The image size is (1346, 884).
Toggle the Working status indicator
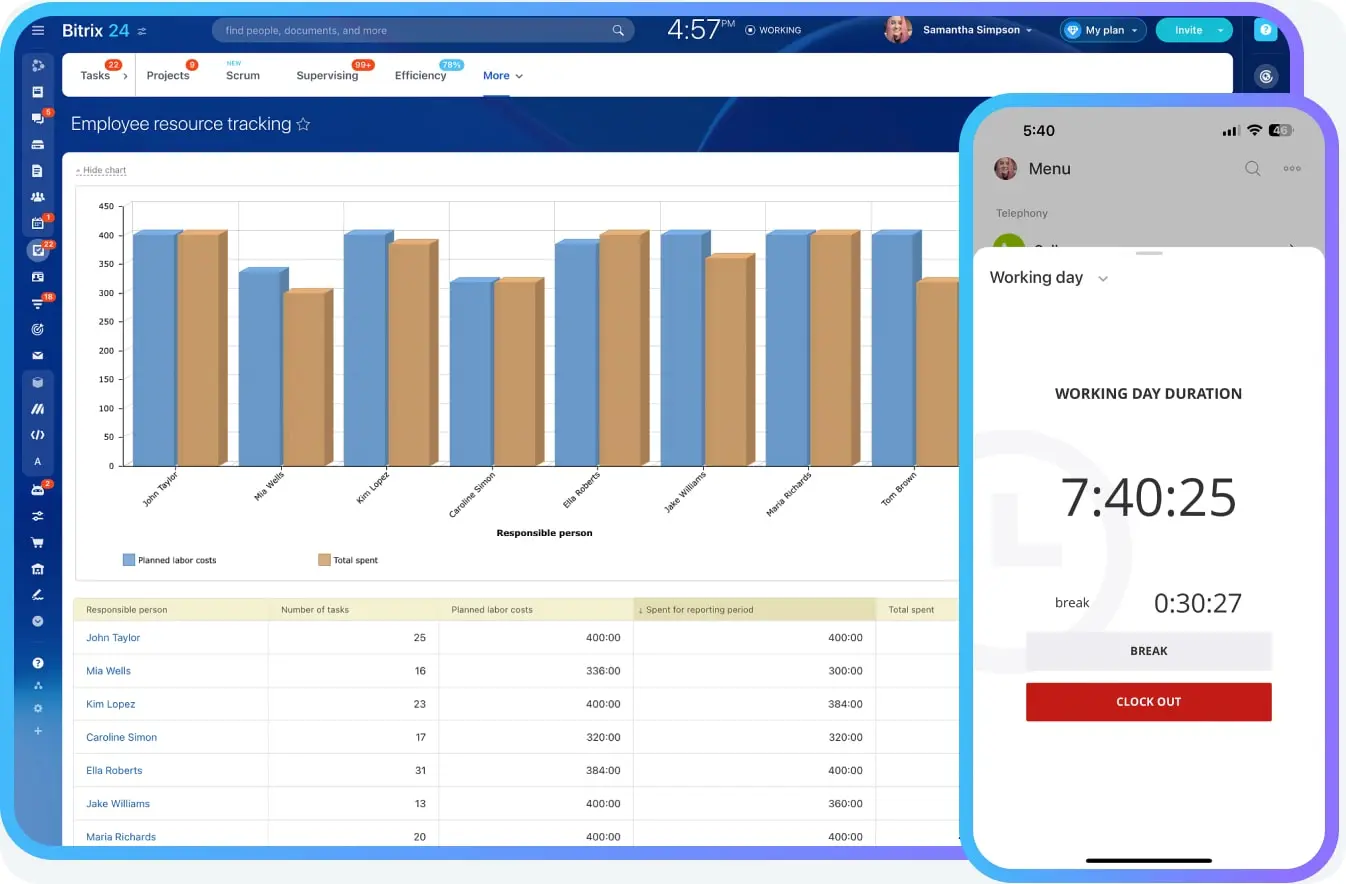[x=773, y=30]
